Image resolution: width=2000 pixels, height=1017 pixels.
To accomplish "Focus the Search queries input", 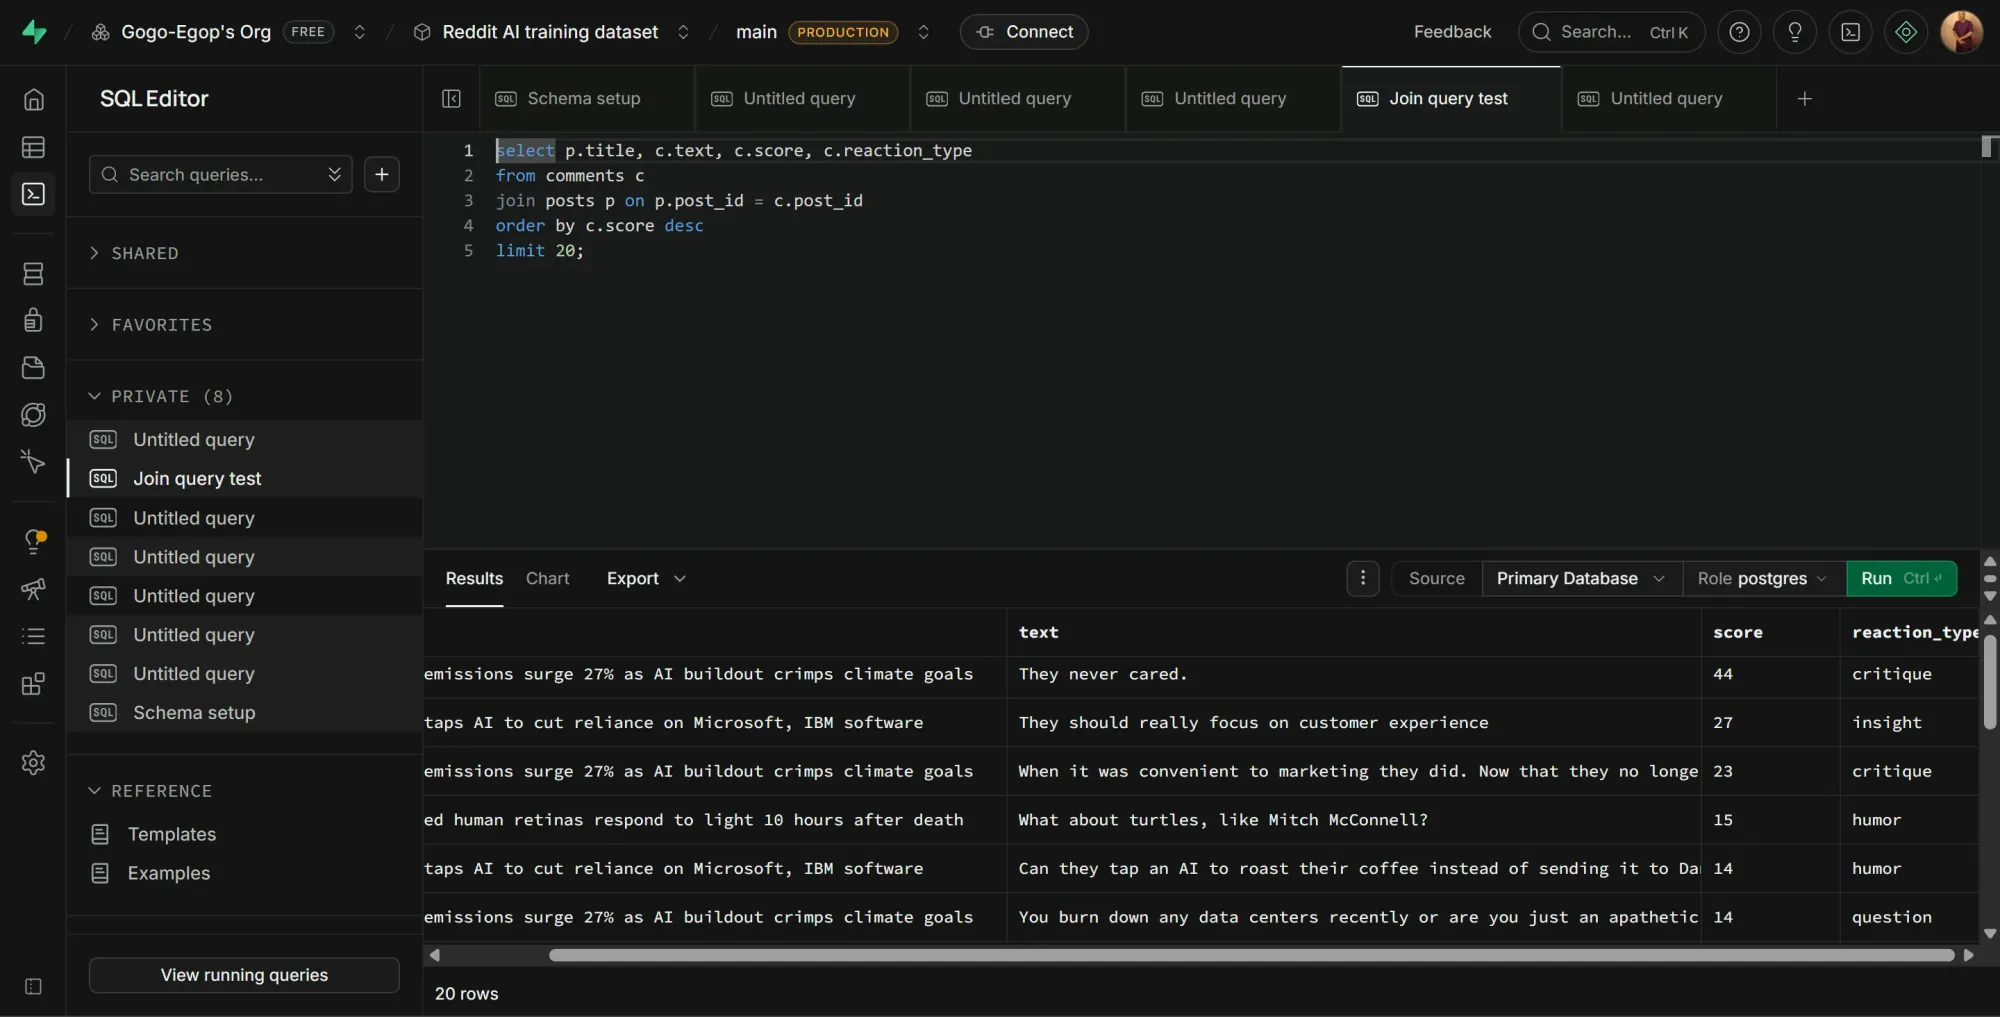I will tap(220, 174).
